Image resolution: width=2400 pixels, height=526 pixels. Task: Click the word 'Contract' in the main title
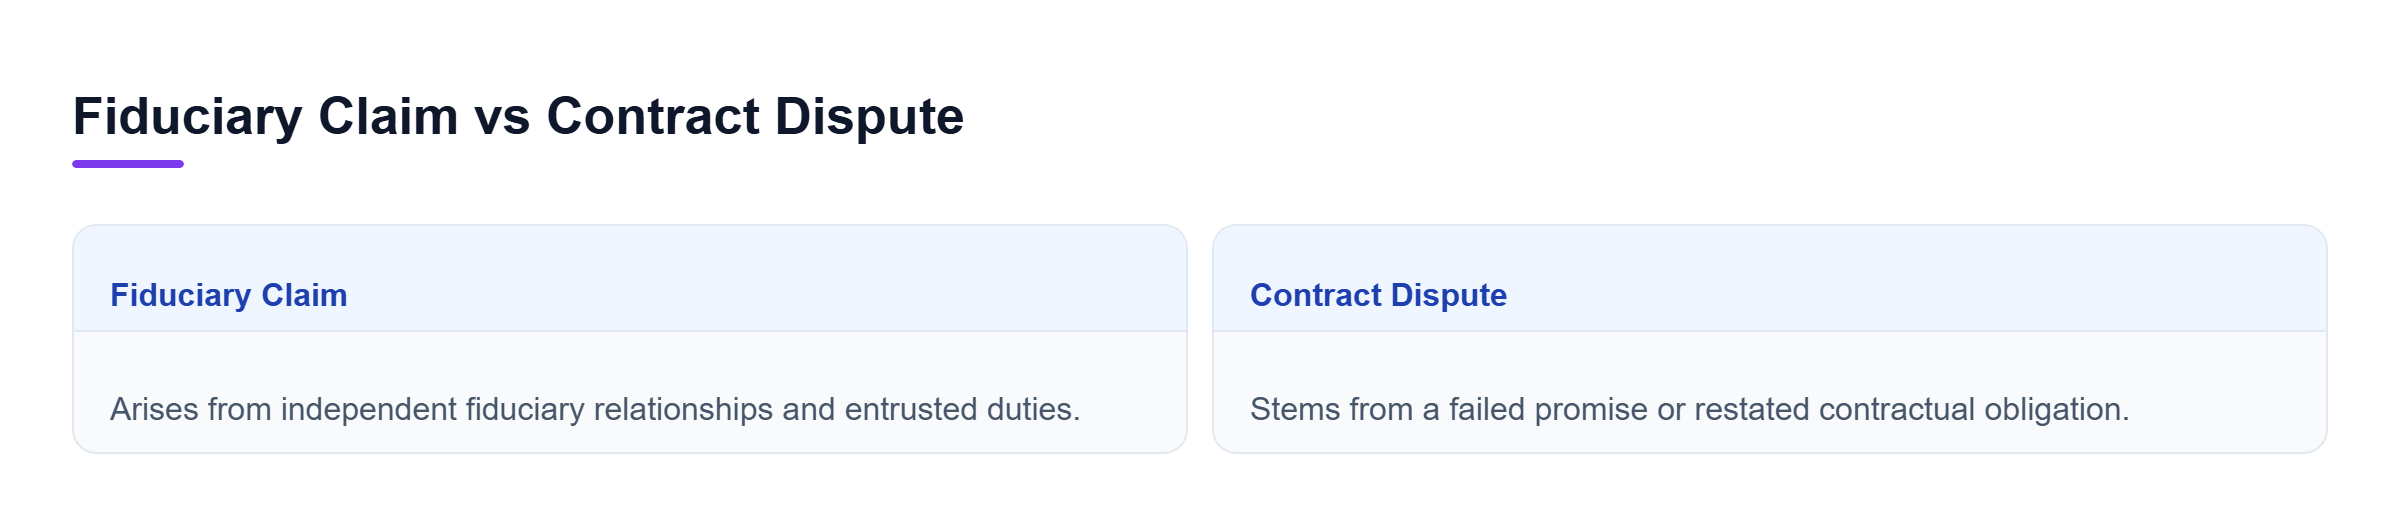(x=653, y=117)
